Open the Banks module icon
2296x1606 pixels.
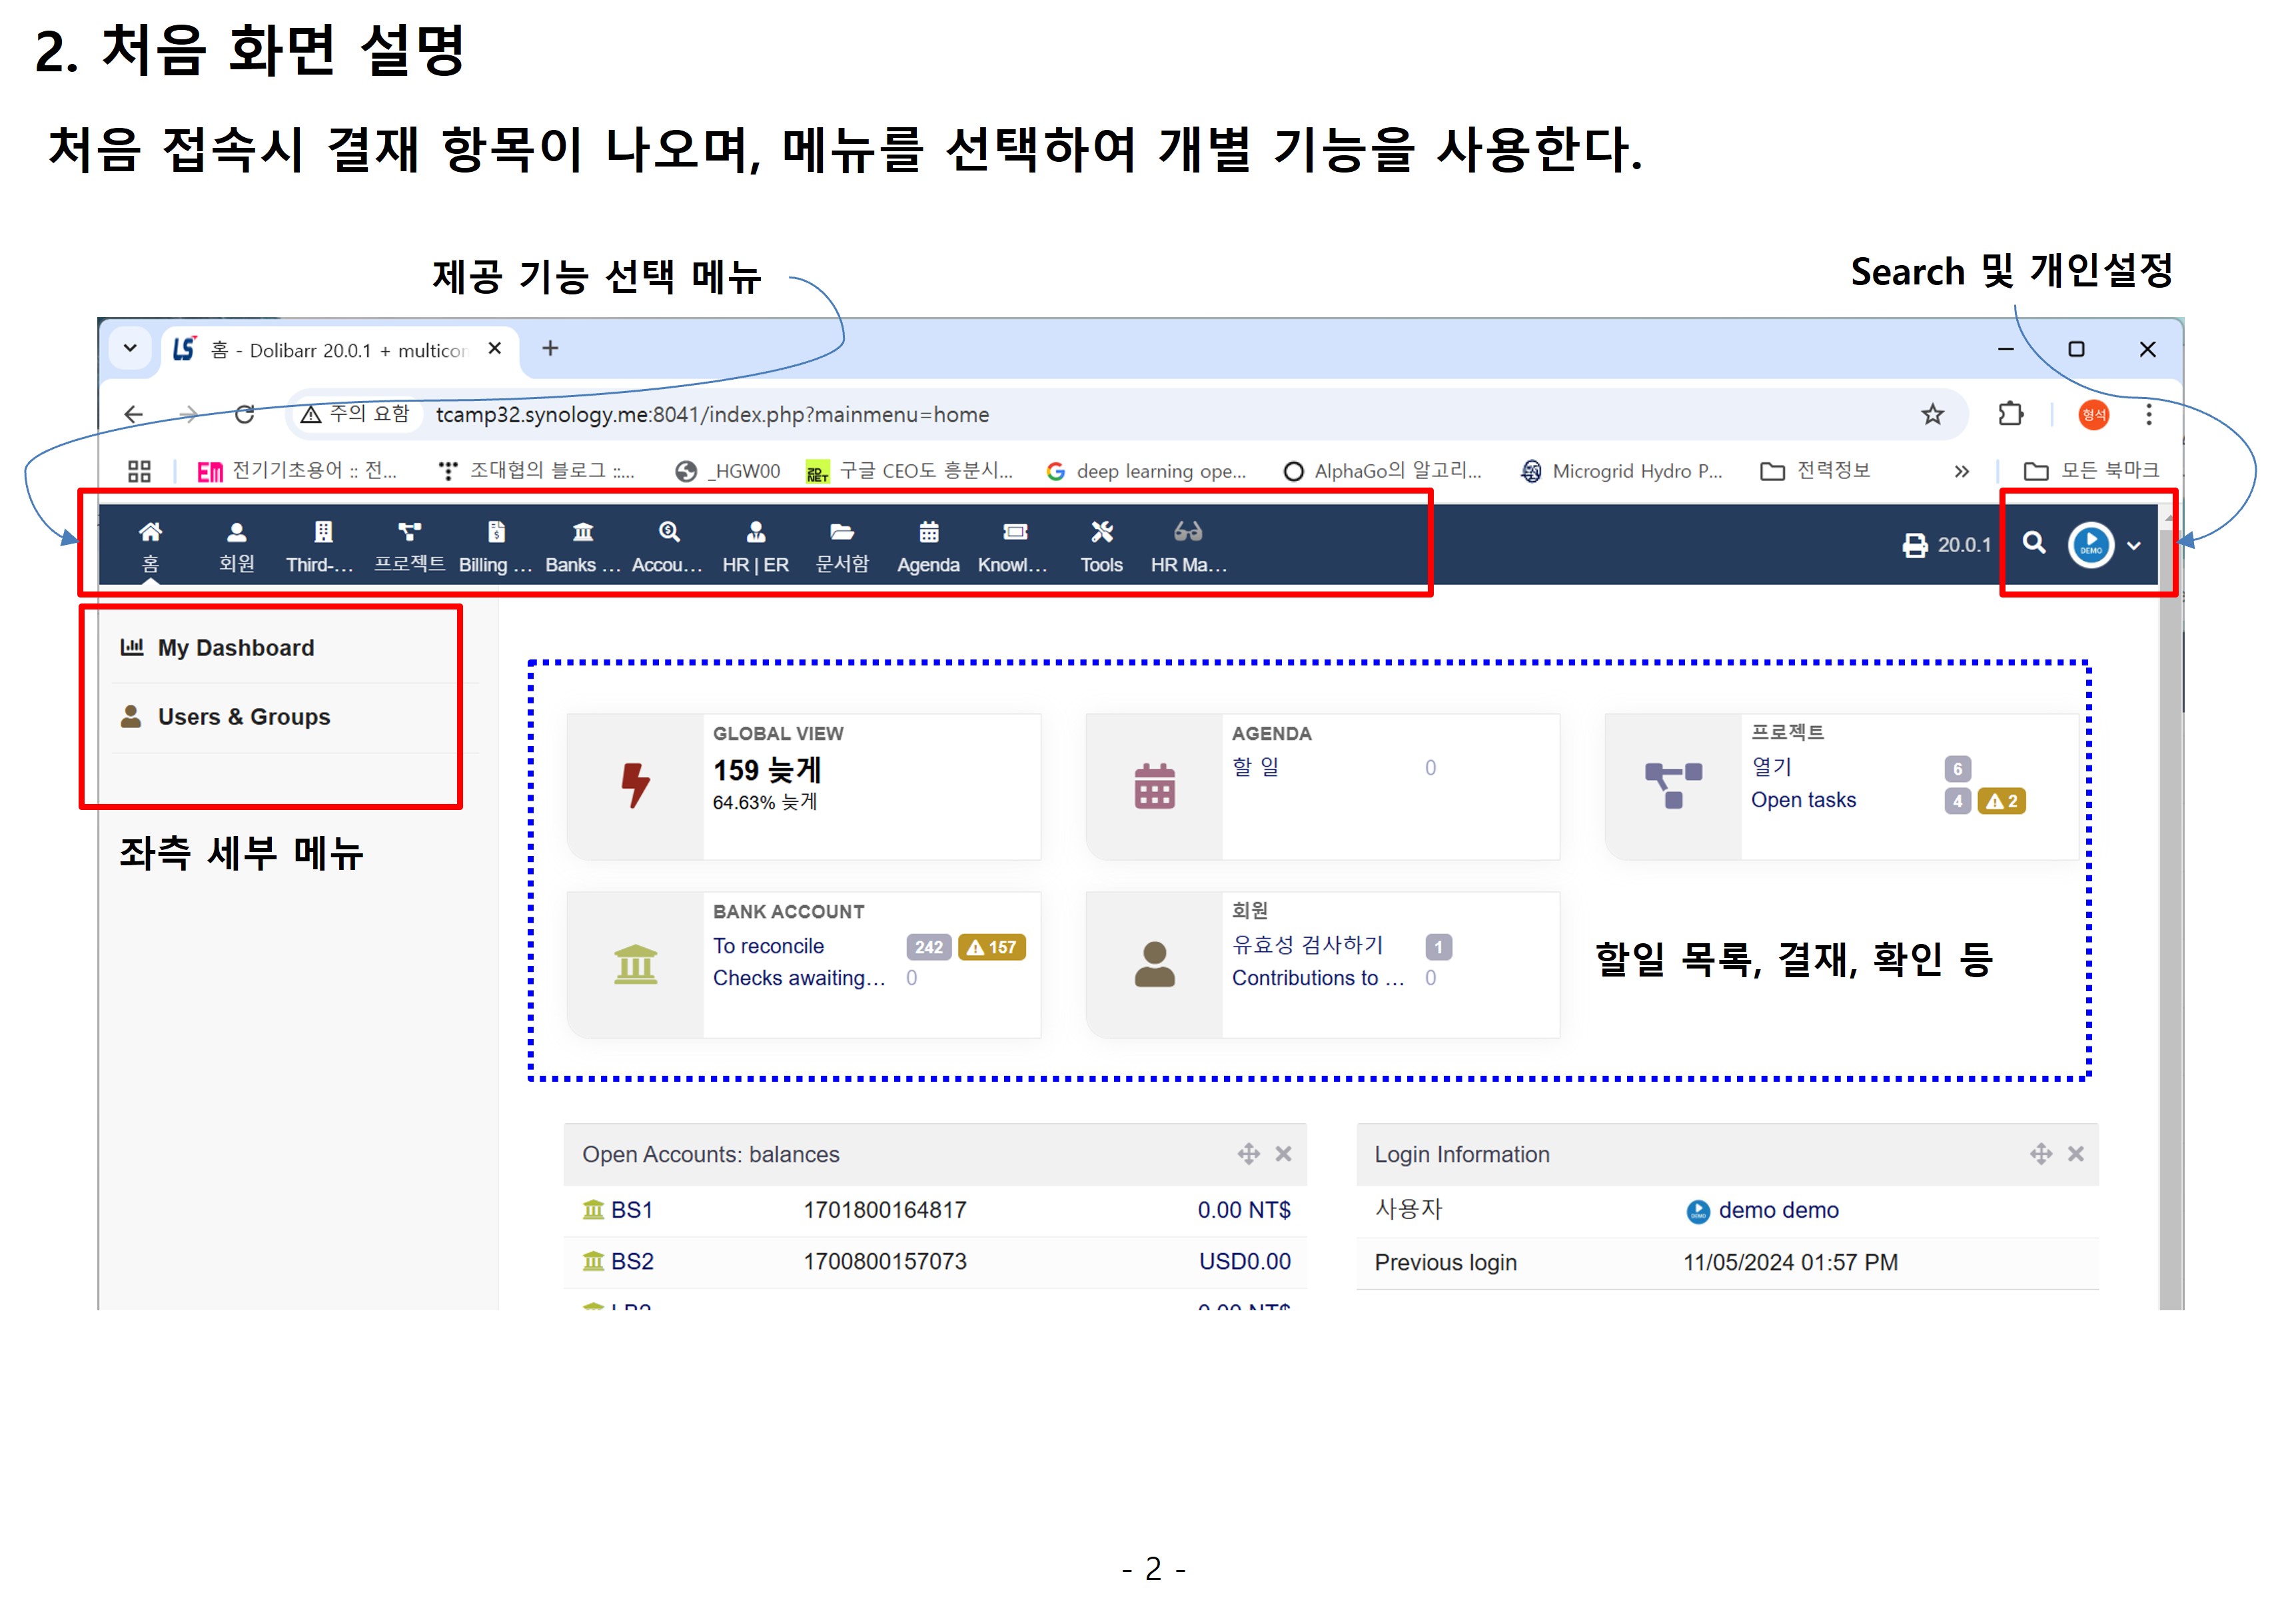click(x=582, y=532)
